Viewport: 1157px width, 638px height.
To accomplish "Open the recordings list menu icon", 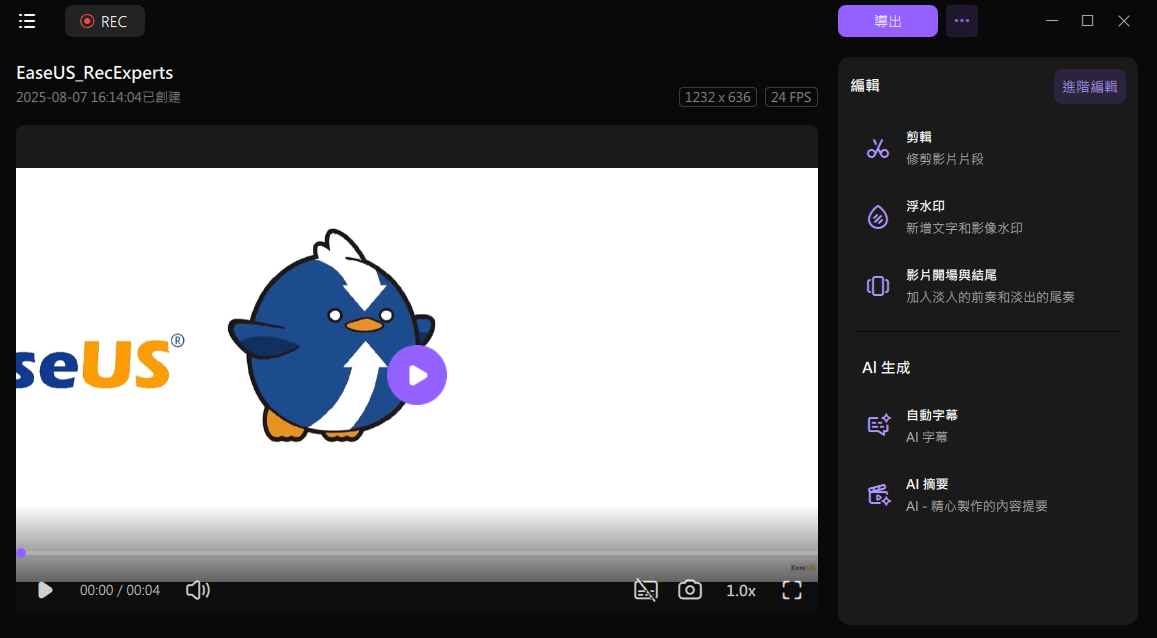I will [27, 21].
